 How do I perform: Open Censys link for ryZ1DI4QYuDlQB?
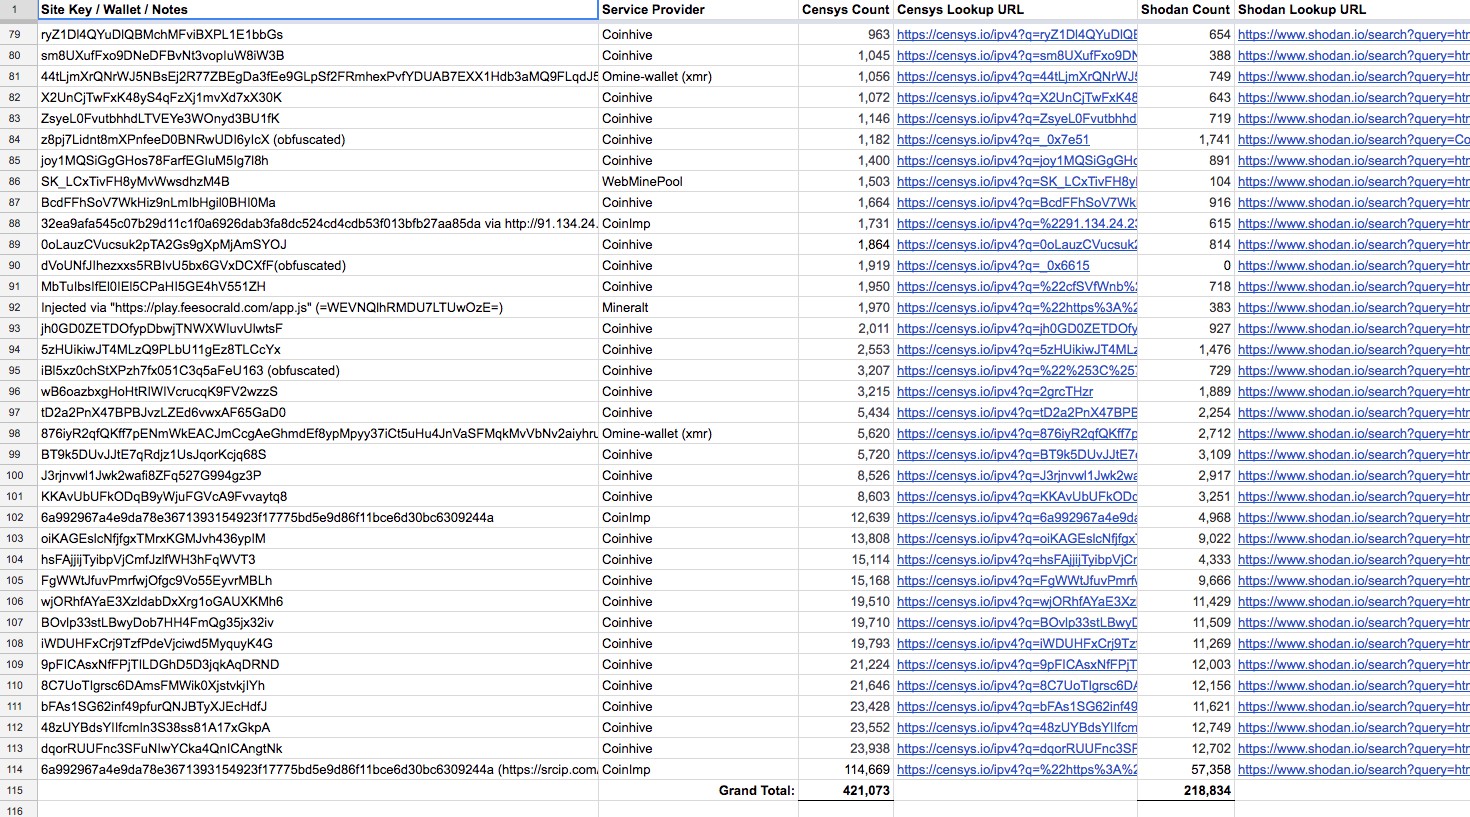pyautogui.click(x=1017, y=34)
